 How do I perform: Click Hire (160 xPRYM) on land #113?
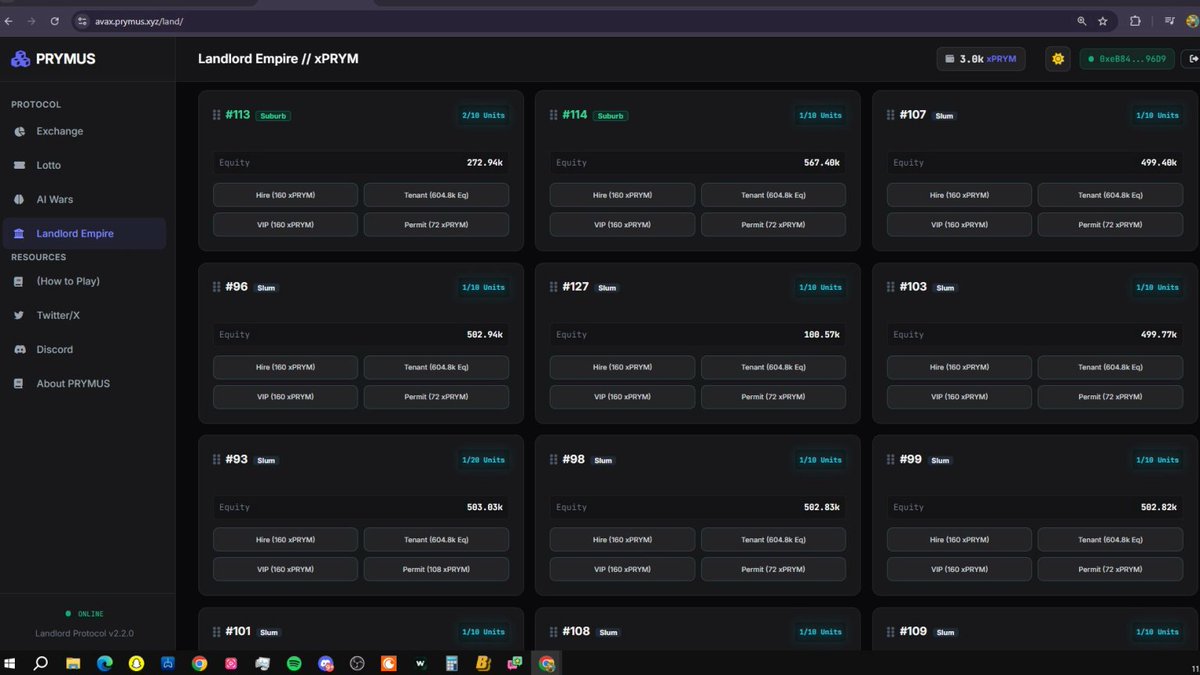285,195
